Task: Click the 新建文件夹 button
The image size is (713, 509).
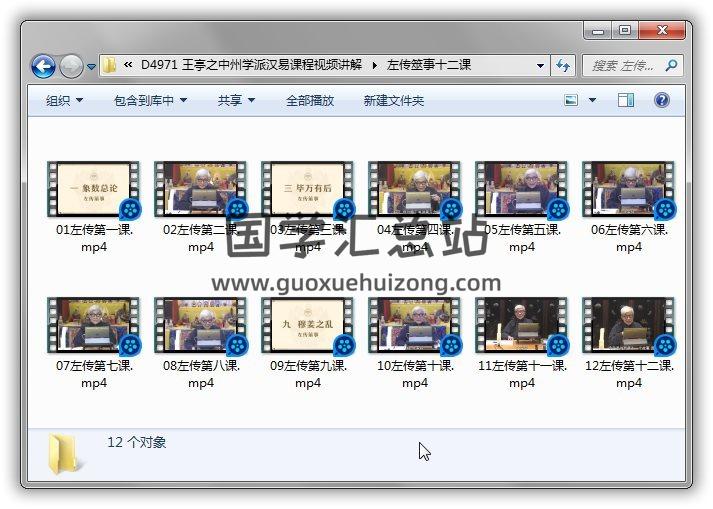Action: click(x=393, y=100)
